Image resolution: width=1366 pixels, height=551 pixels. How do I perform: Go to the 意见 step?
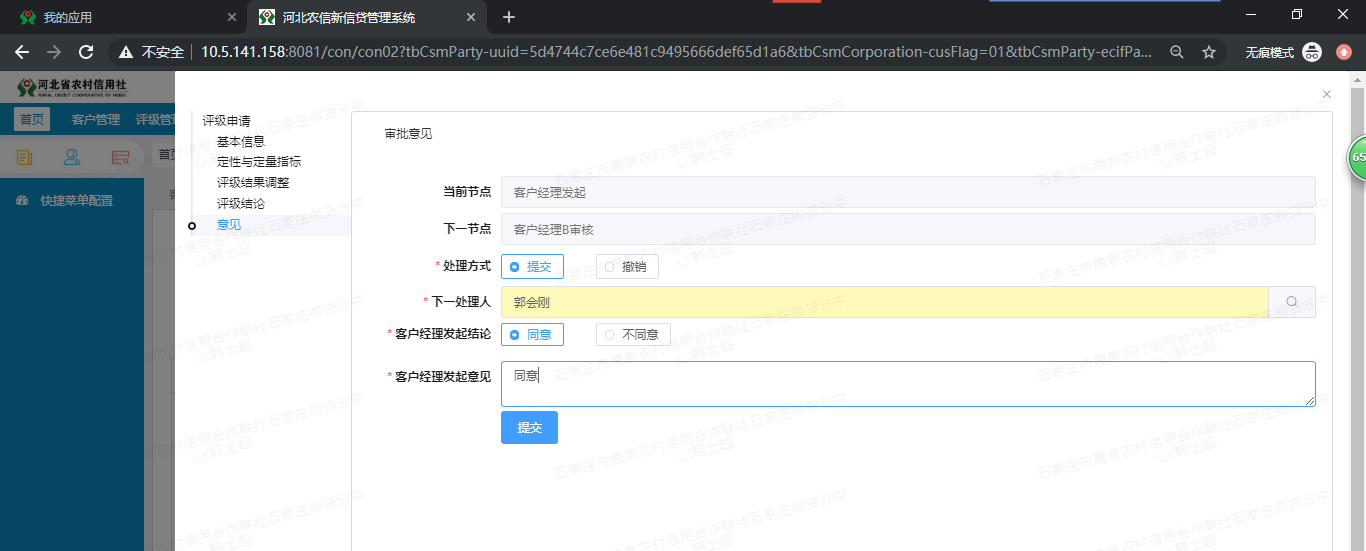tap(229, 224)
